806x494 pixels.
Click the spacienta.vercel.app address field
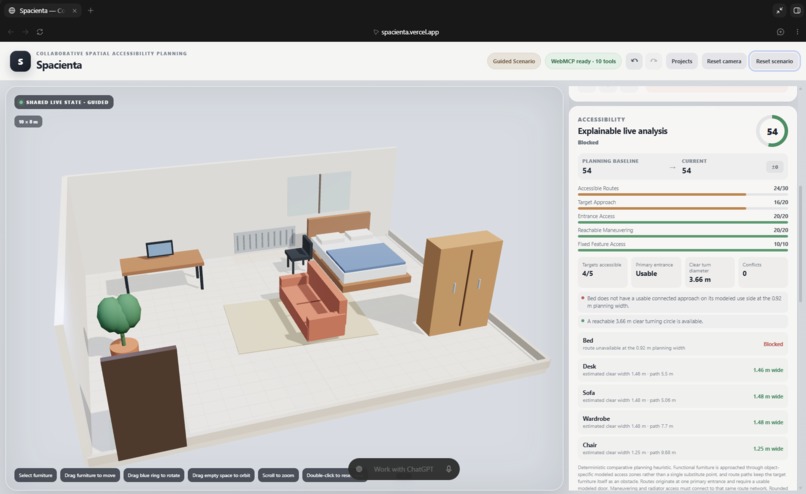click(410, 32)
